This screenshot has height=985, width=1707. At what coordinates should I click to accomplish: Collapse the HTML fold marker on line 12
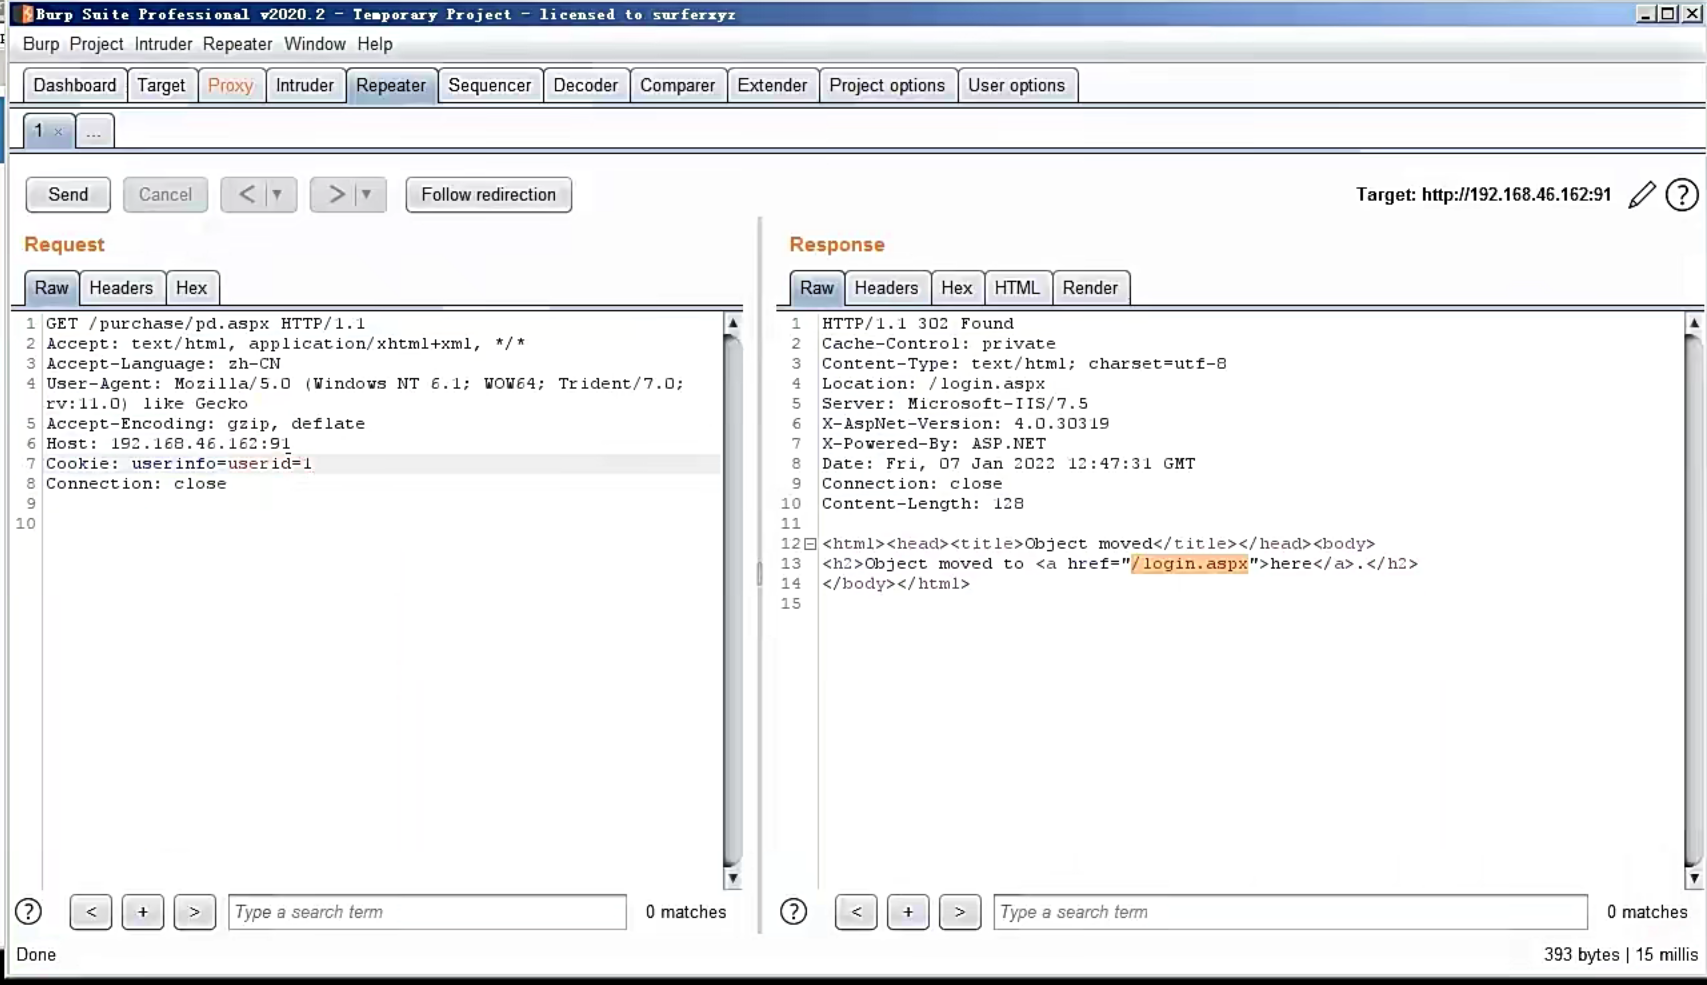point(810,544)
